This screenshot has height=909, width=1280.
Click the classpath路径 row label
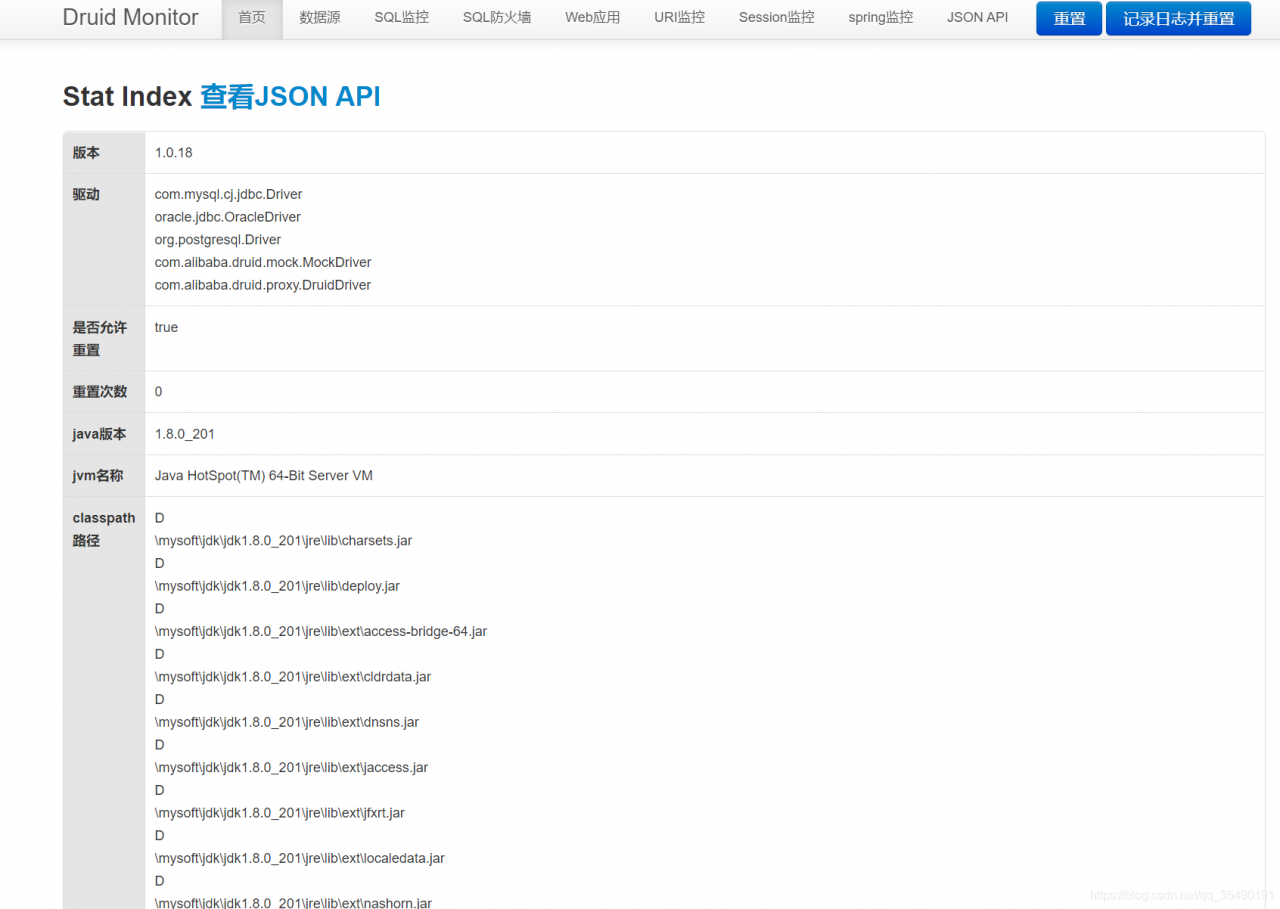click(104, 529)
